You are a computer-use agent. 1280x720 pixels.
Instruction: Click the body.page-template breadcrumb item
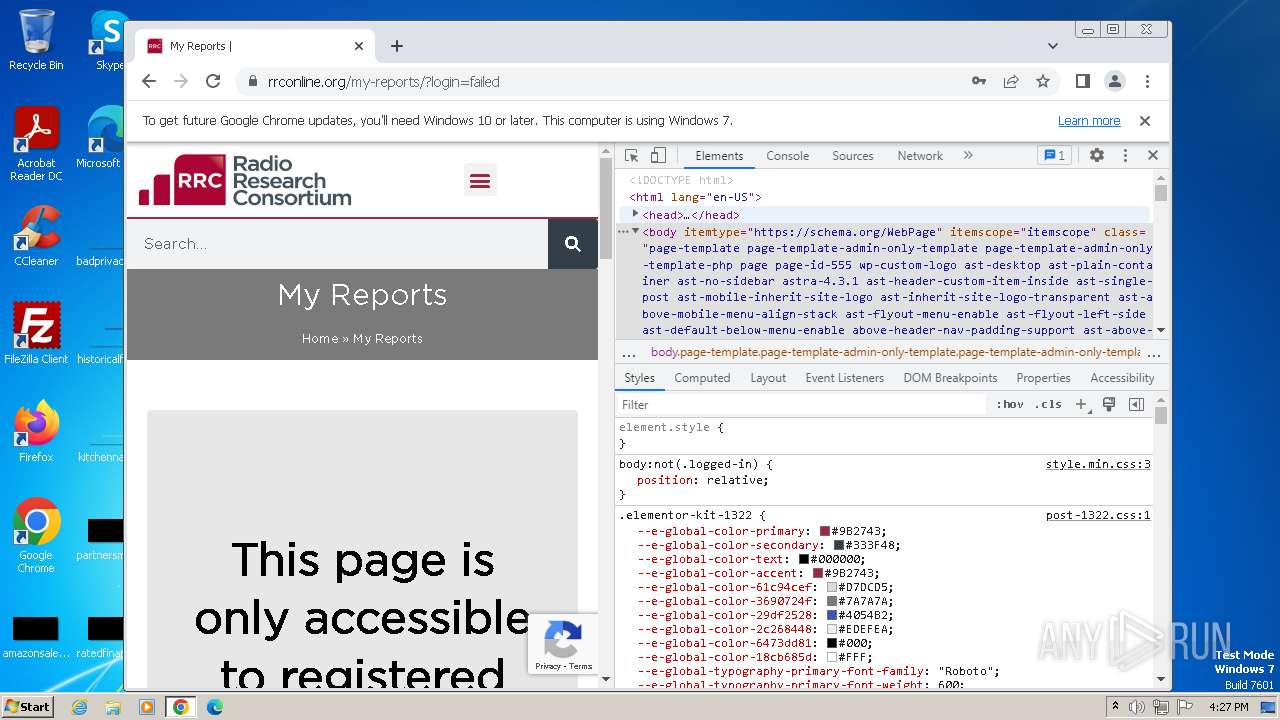[895, 352]
